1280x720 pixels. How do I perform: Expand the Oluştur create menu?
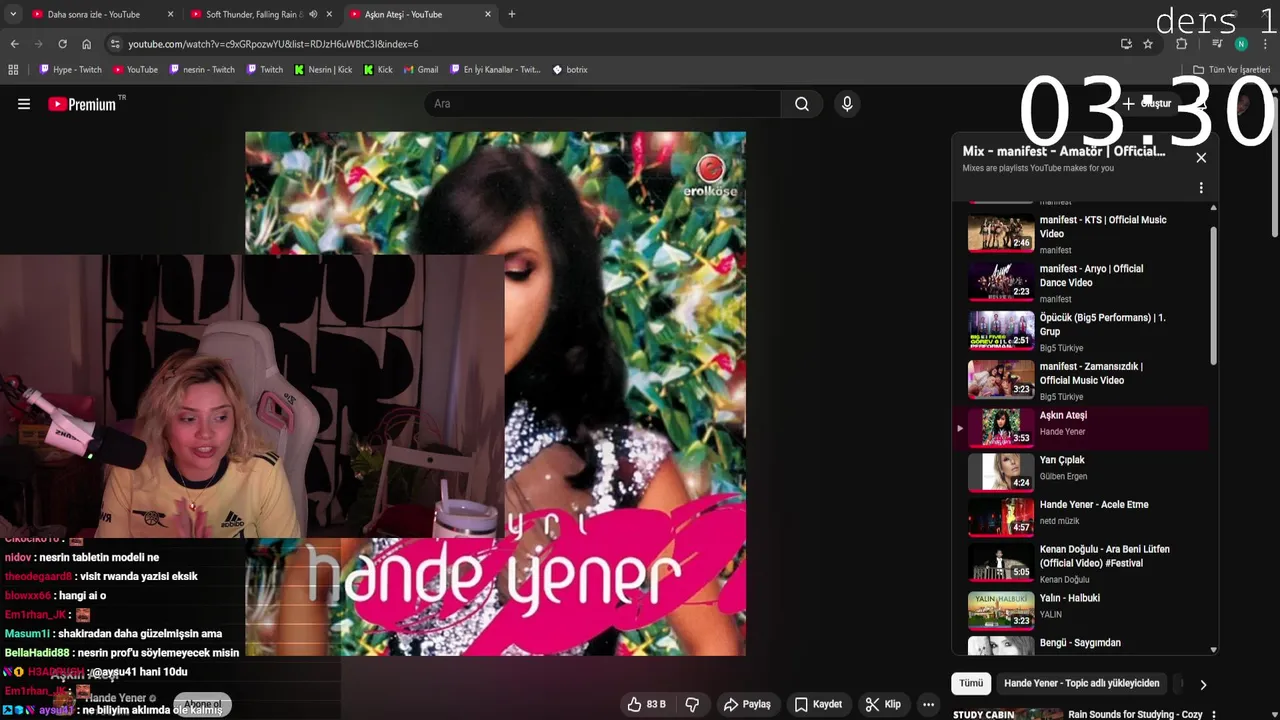click(x=1147, y=104)
